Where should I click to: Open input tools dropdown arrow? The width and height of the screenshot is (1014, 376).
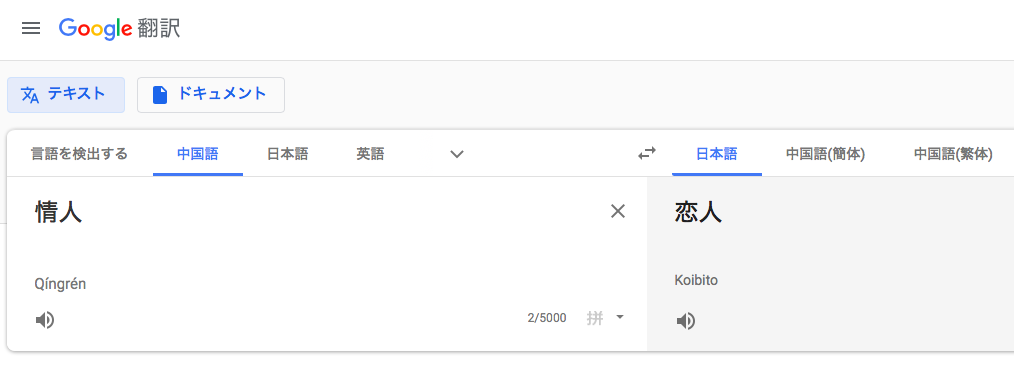point(620,317)
